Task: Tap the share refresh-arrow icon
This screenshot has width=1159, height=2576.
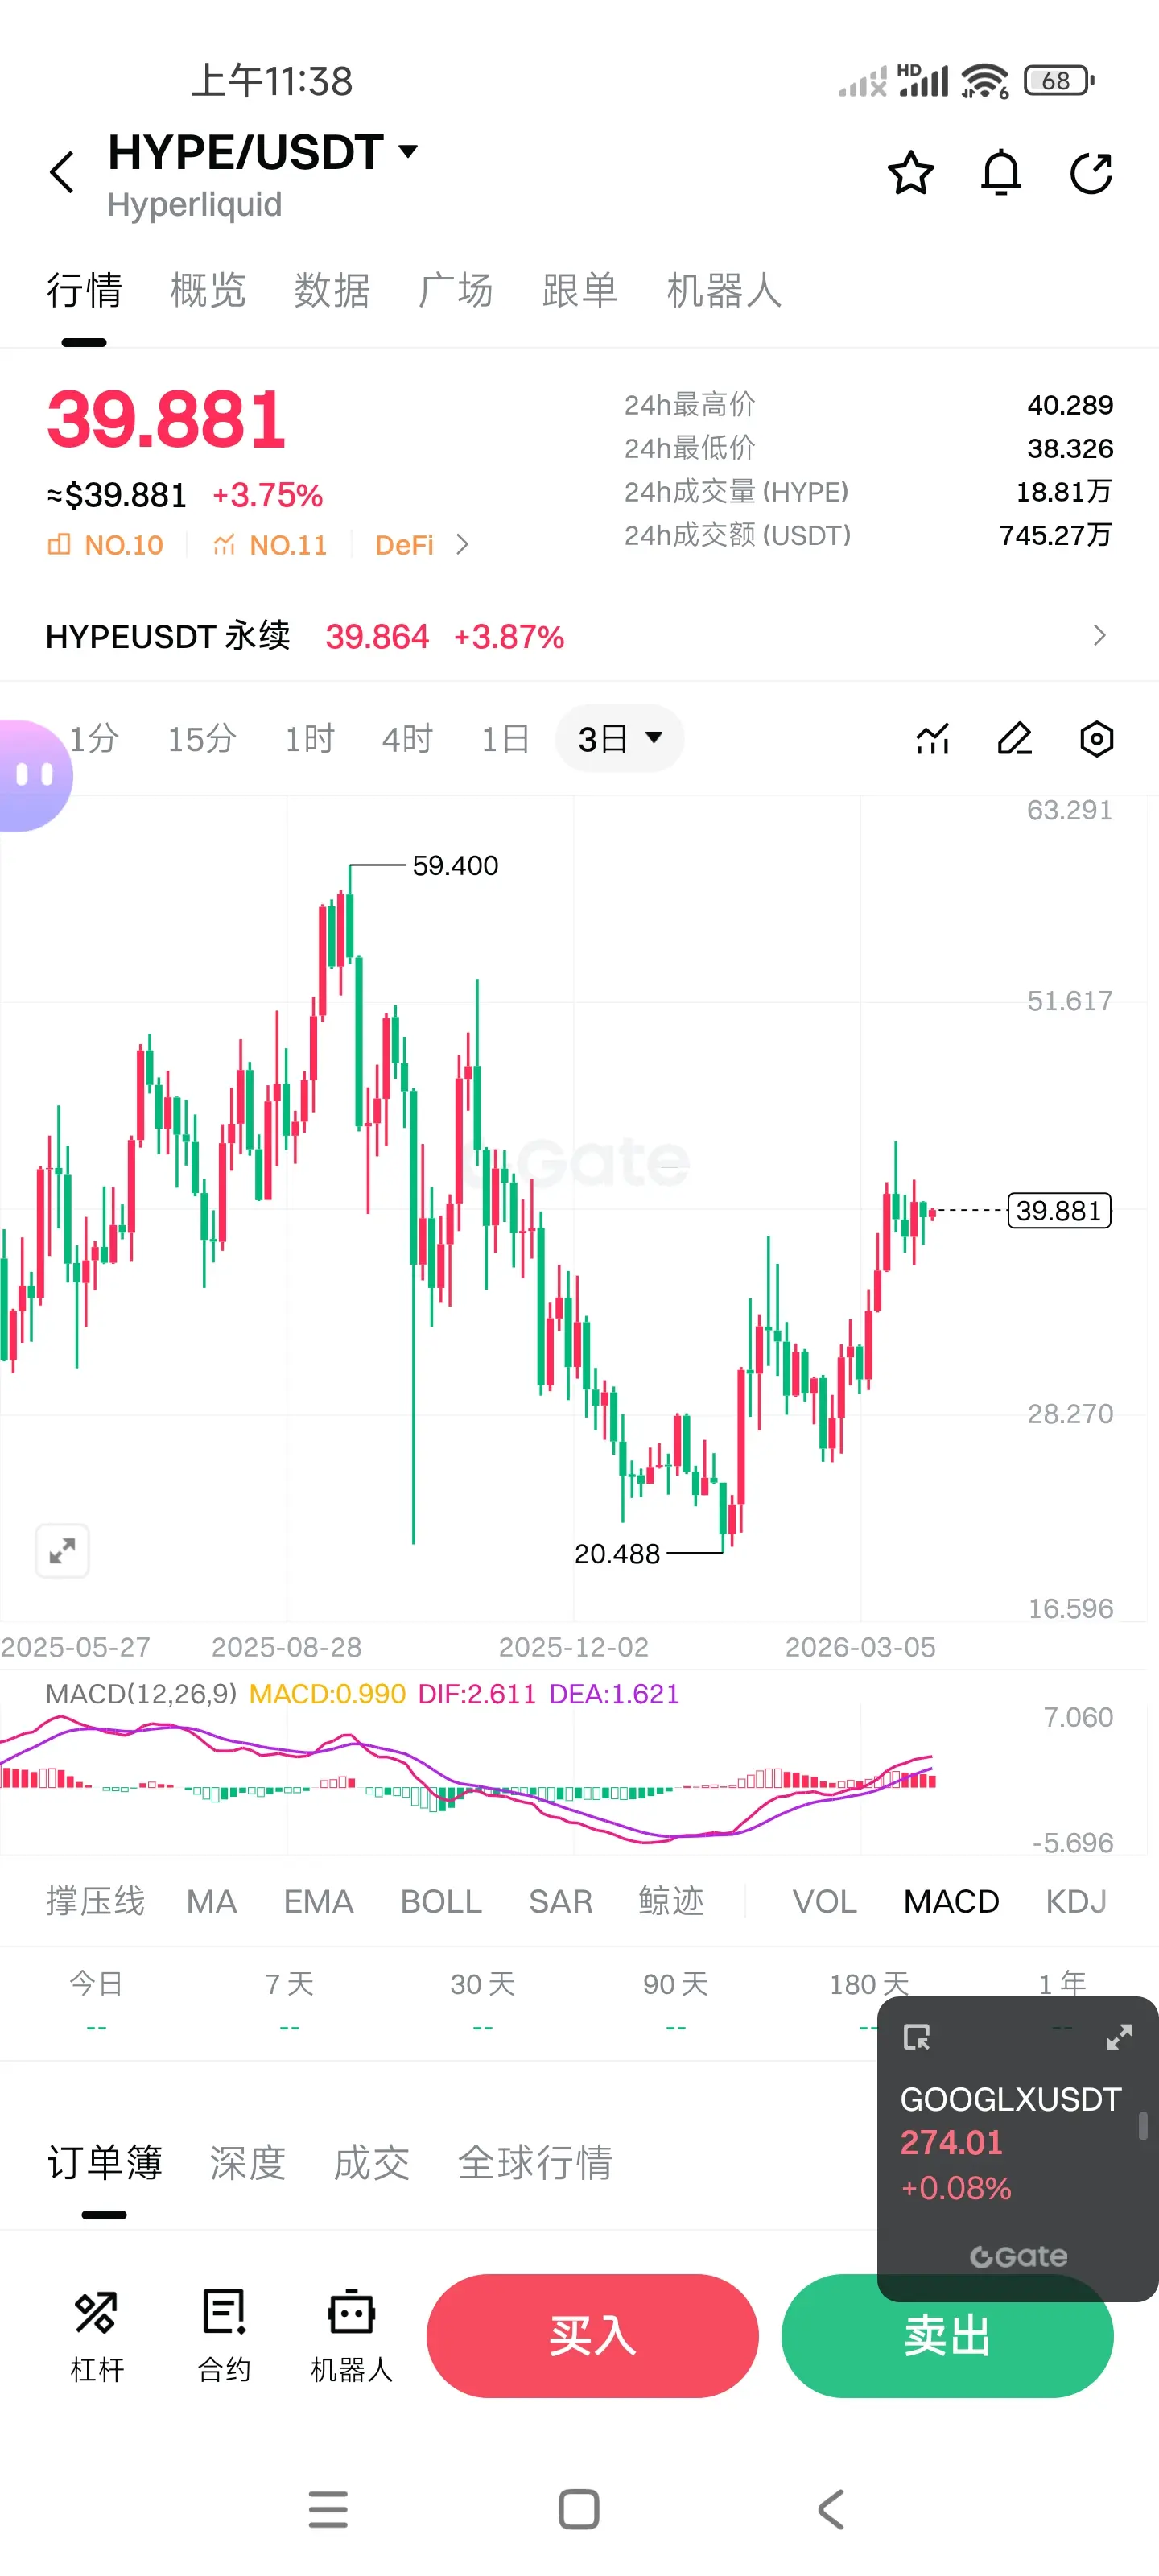Action: [1091, 173]
